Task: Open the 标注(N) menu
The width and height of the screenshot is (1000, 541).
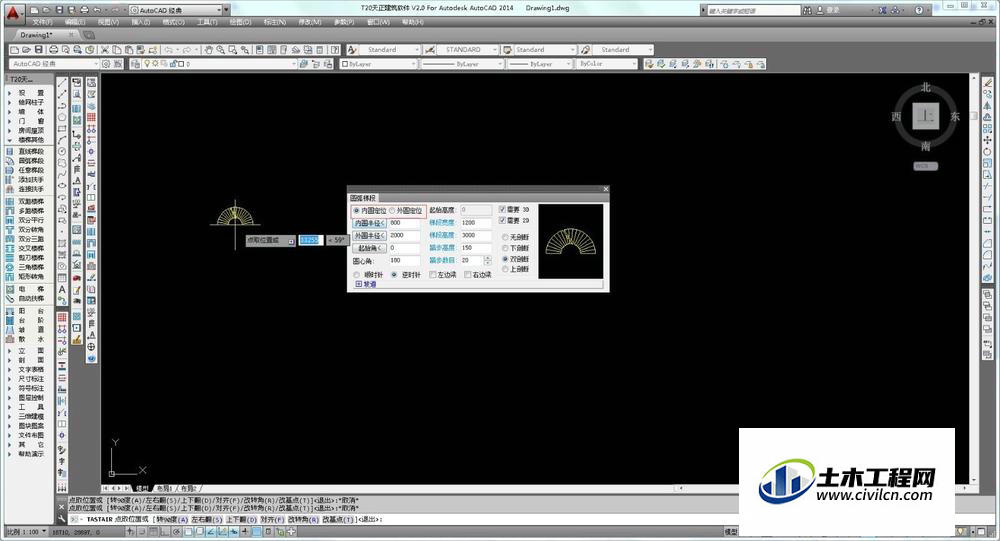Action: click(x=275, y=22)
